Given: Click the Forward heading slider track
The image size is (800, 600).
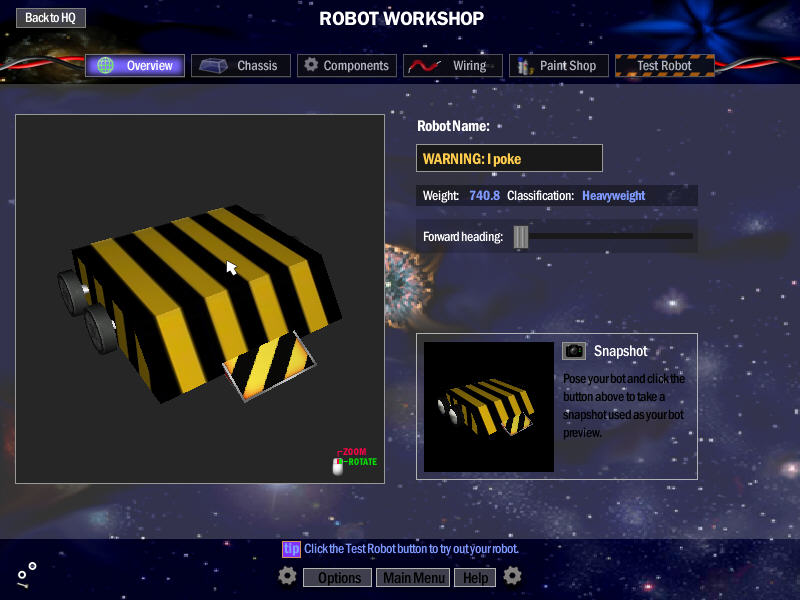Looking at the screenshot, I should [x=604, y=236].
